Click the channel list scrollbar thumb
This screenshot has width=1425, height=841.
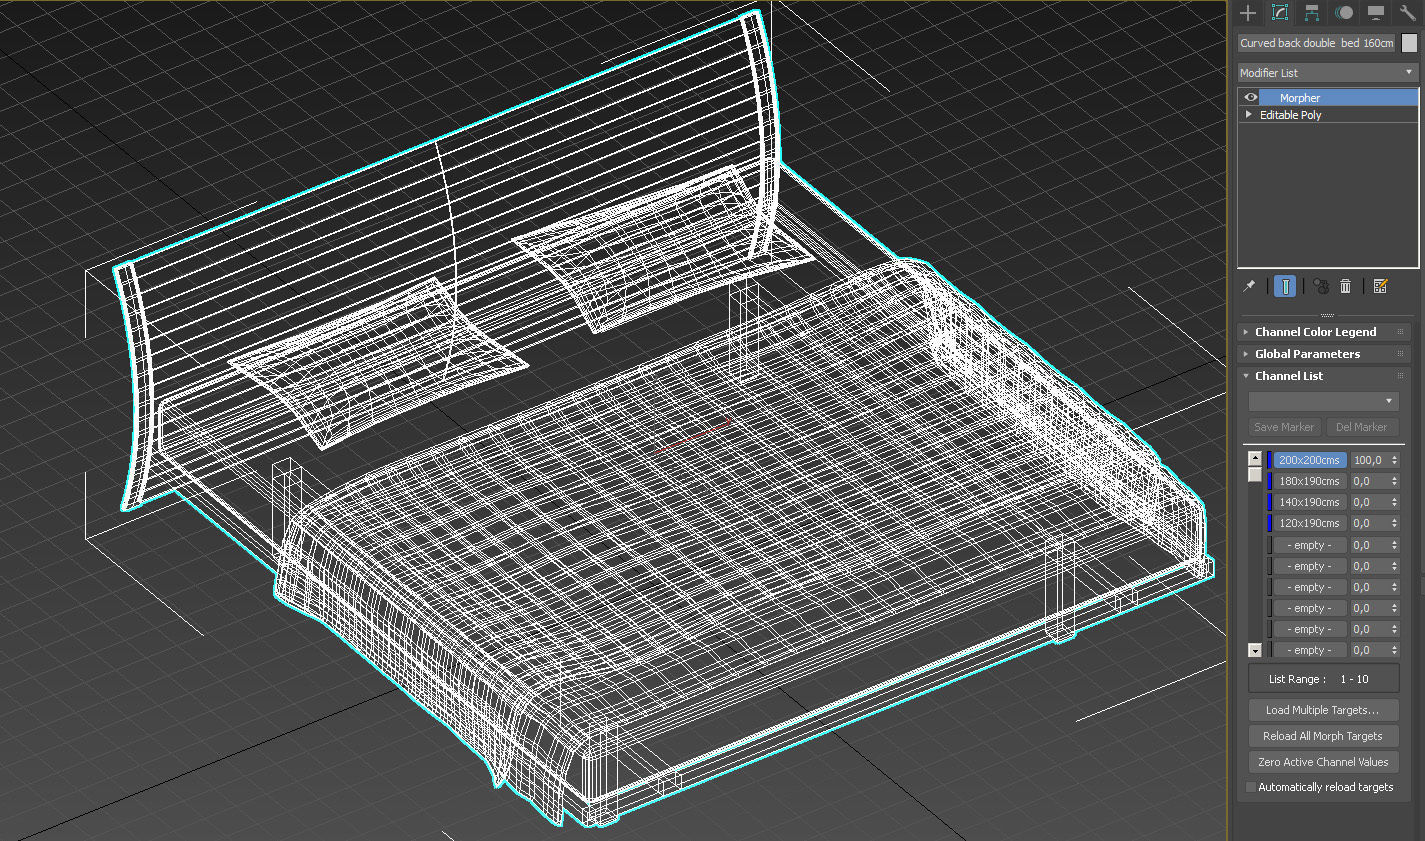pos(1255,474)
